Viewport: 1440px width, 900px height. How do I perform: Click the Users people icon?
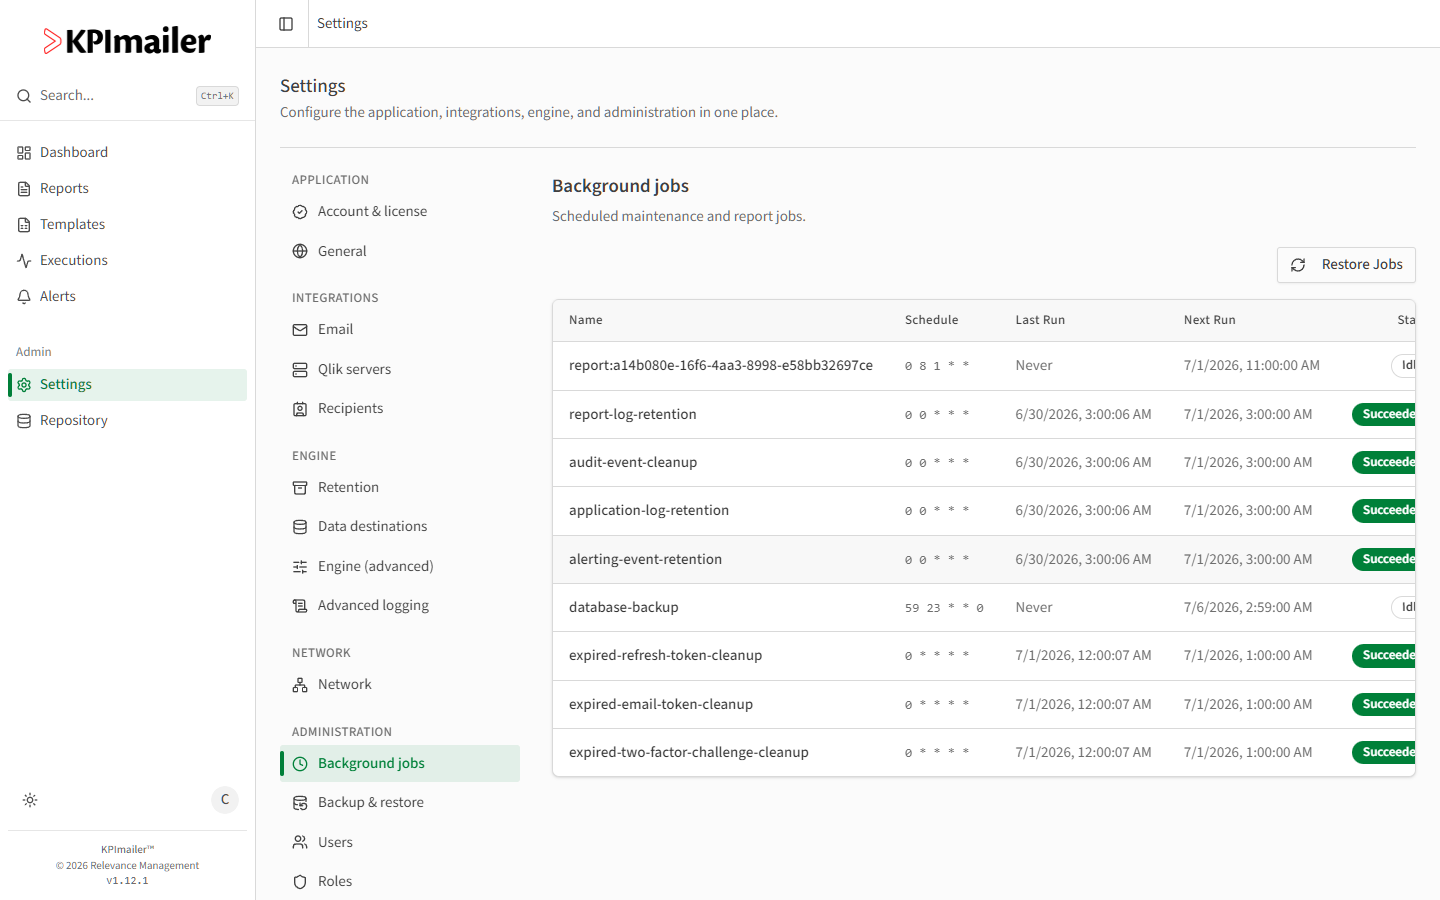[300, 842]
